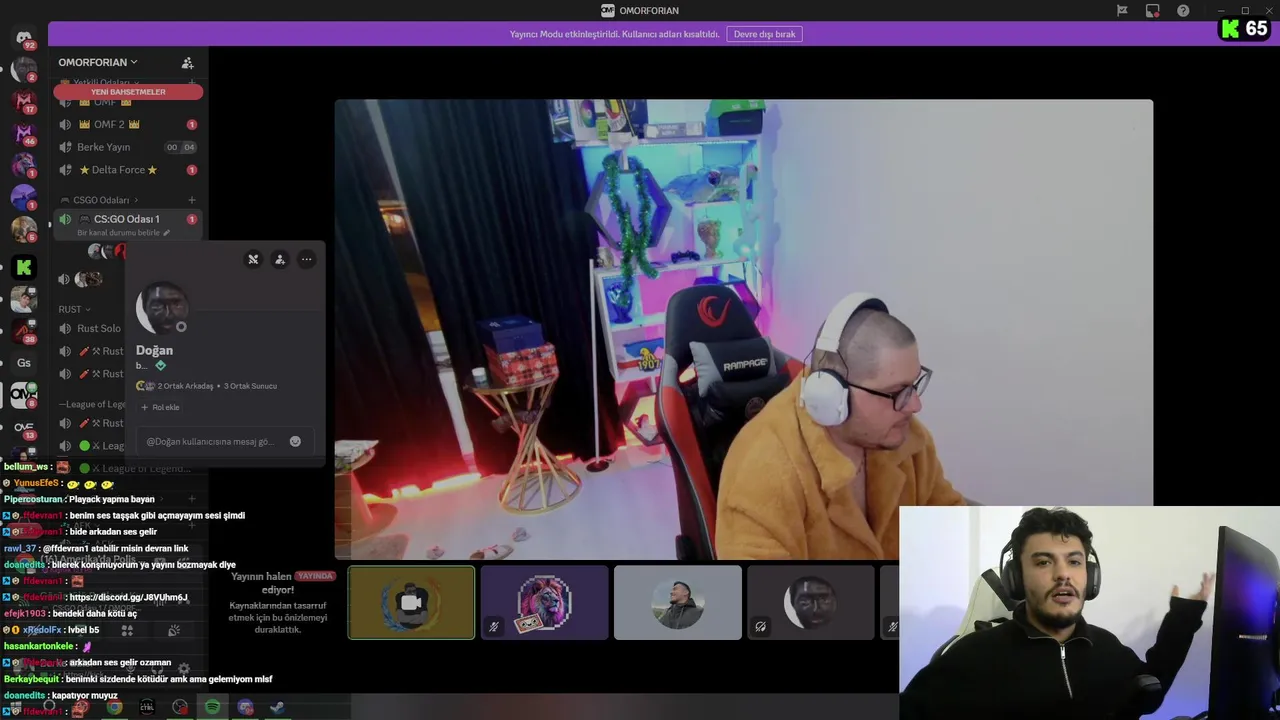Click the YAYINDA live badge in stream notice
Viewport: 1280px width, 720px height.
[x=315, y=576]
